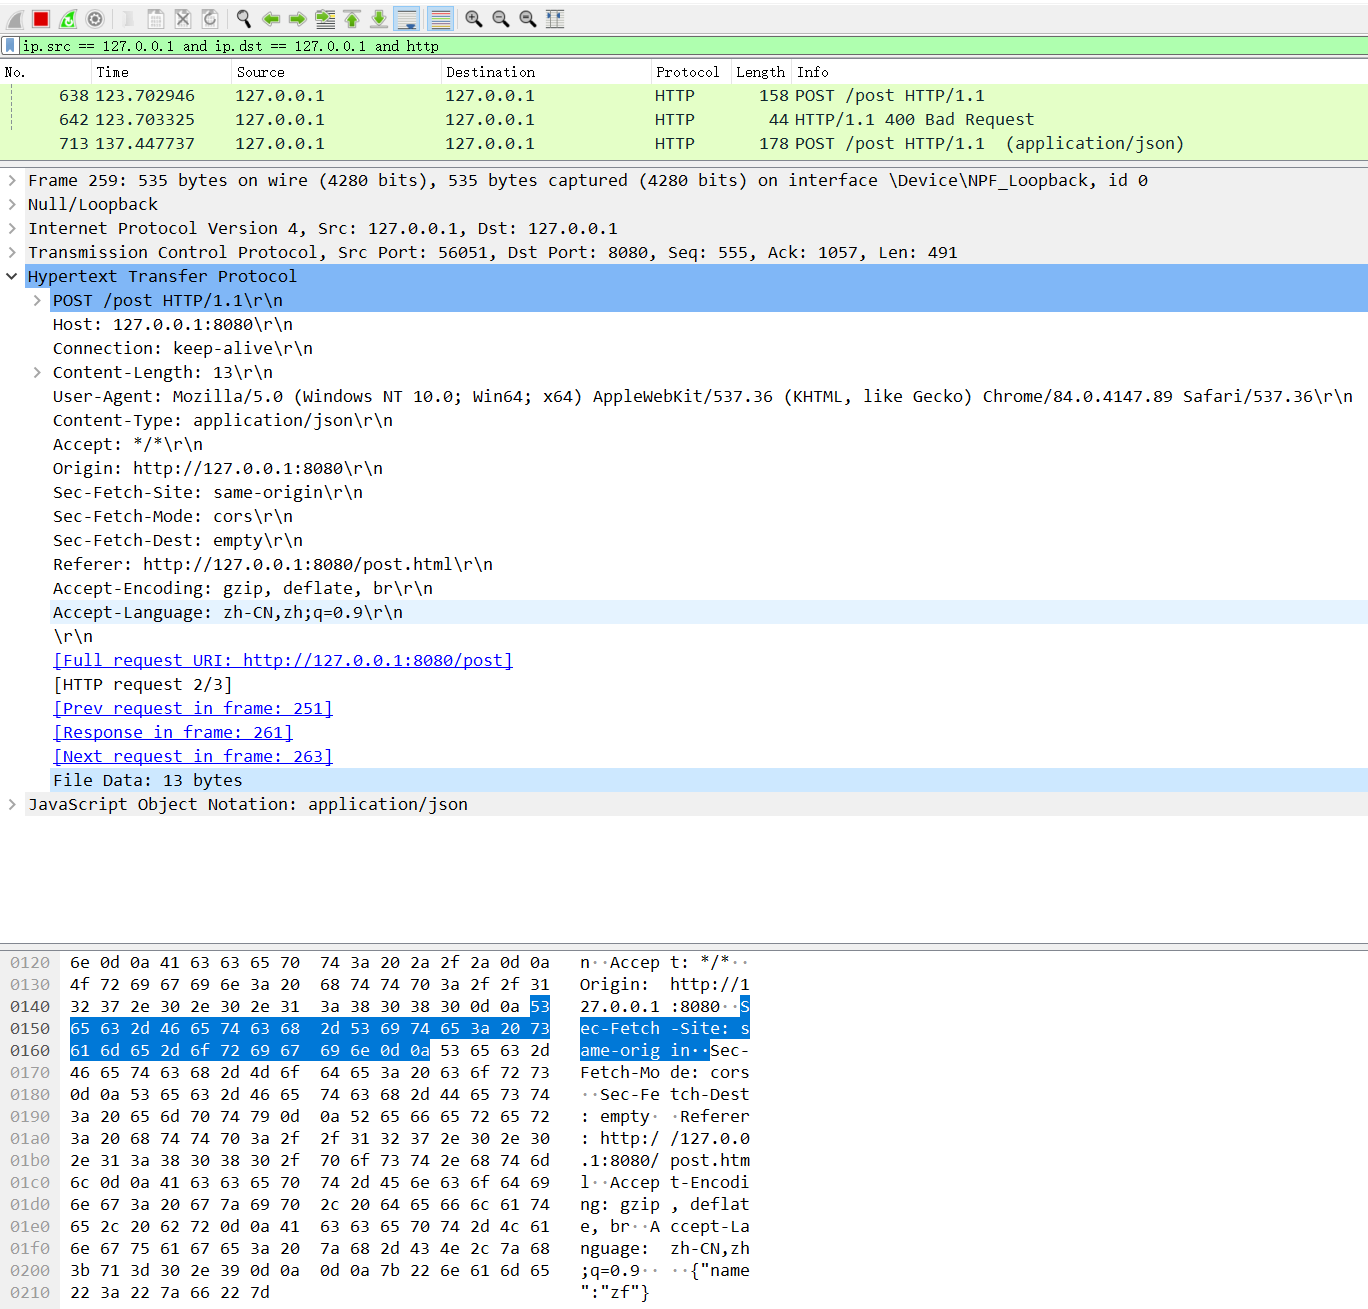1368x1309 pixels.
Task: Stop the running packet capture
Action: point(41,19)
